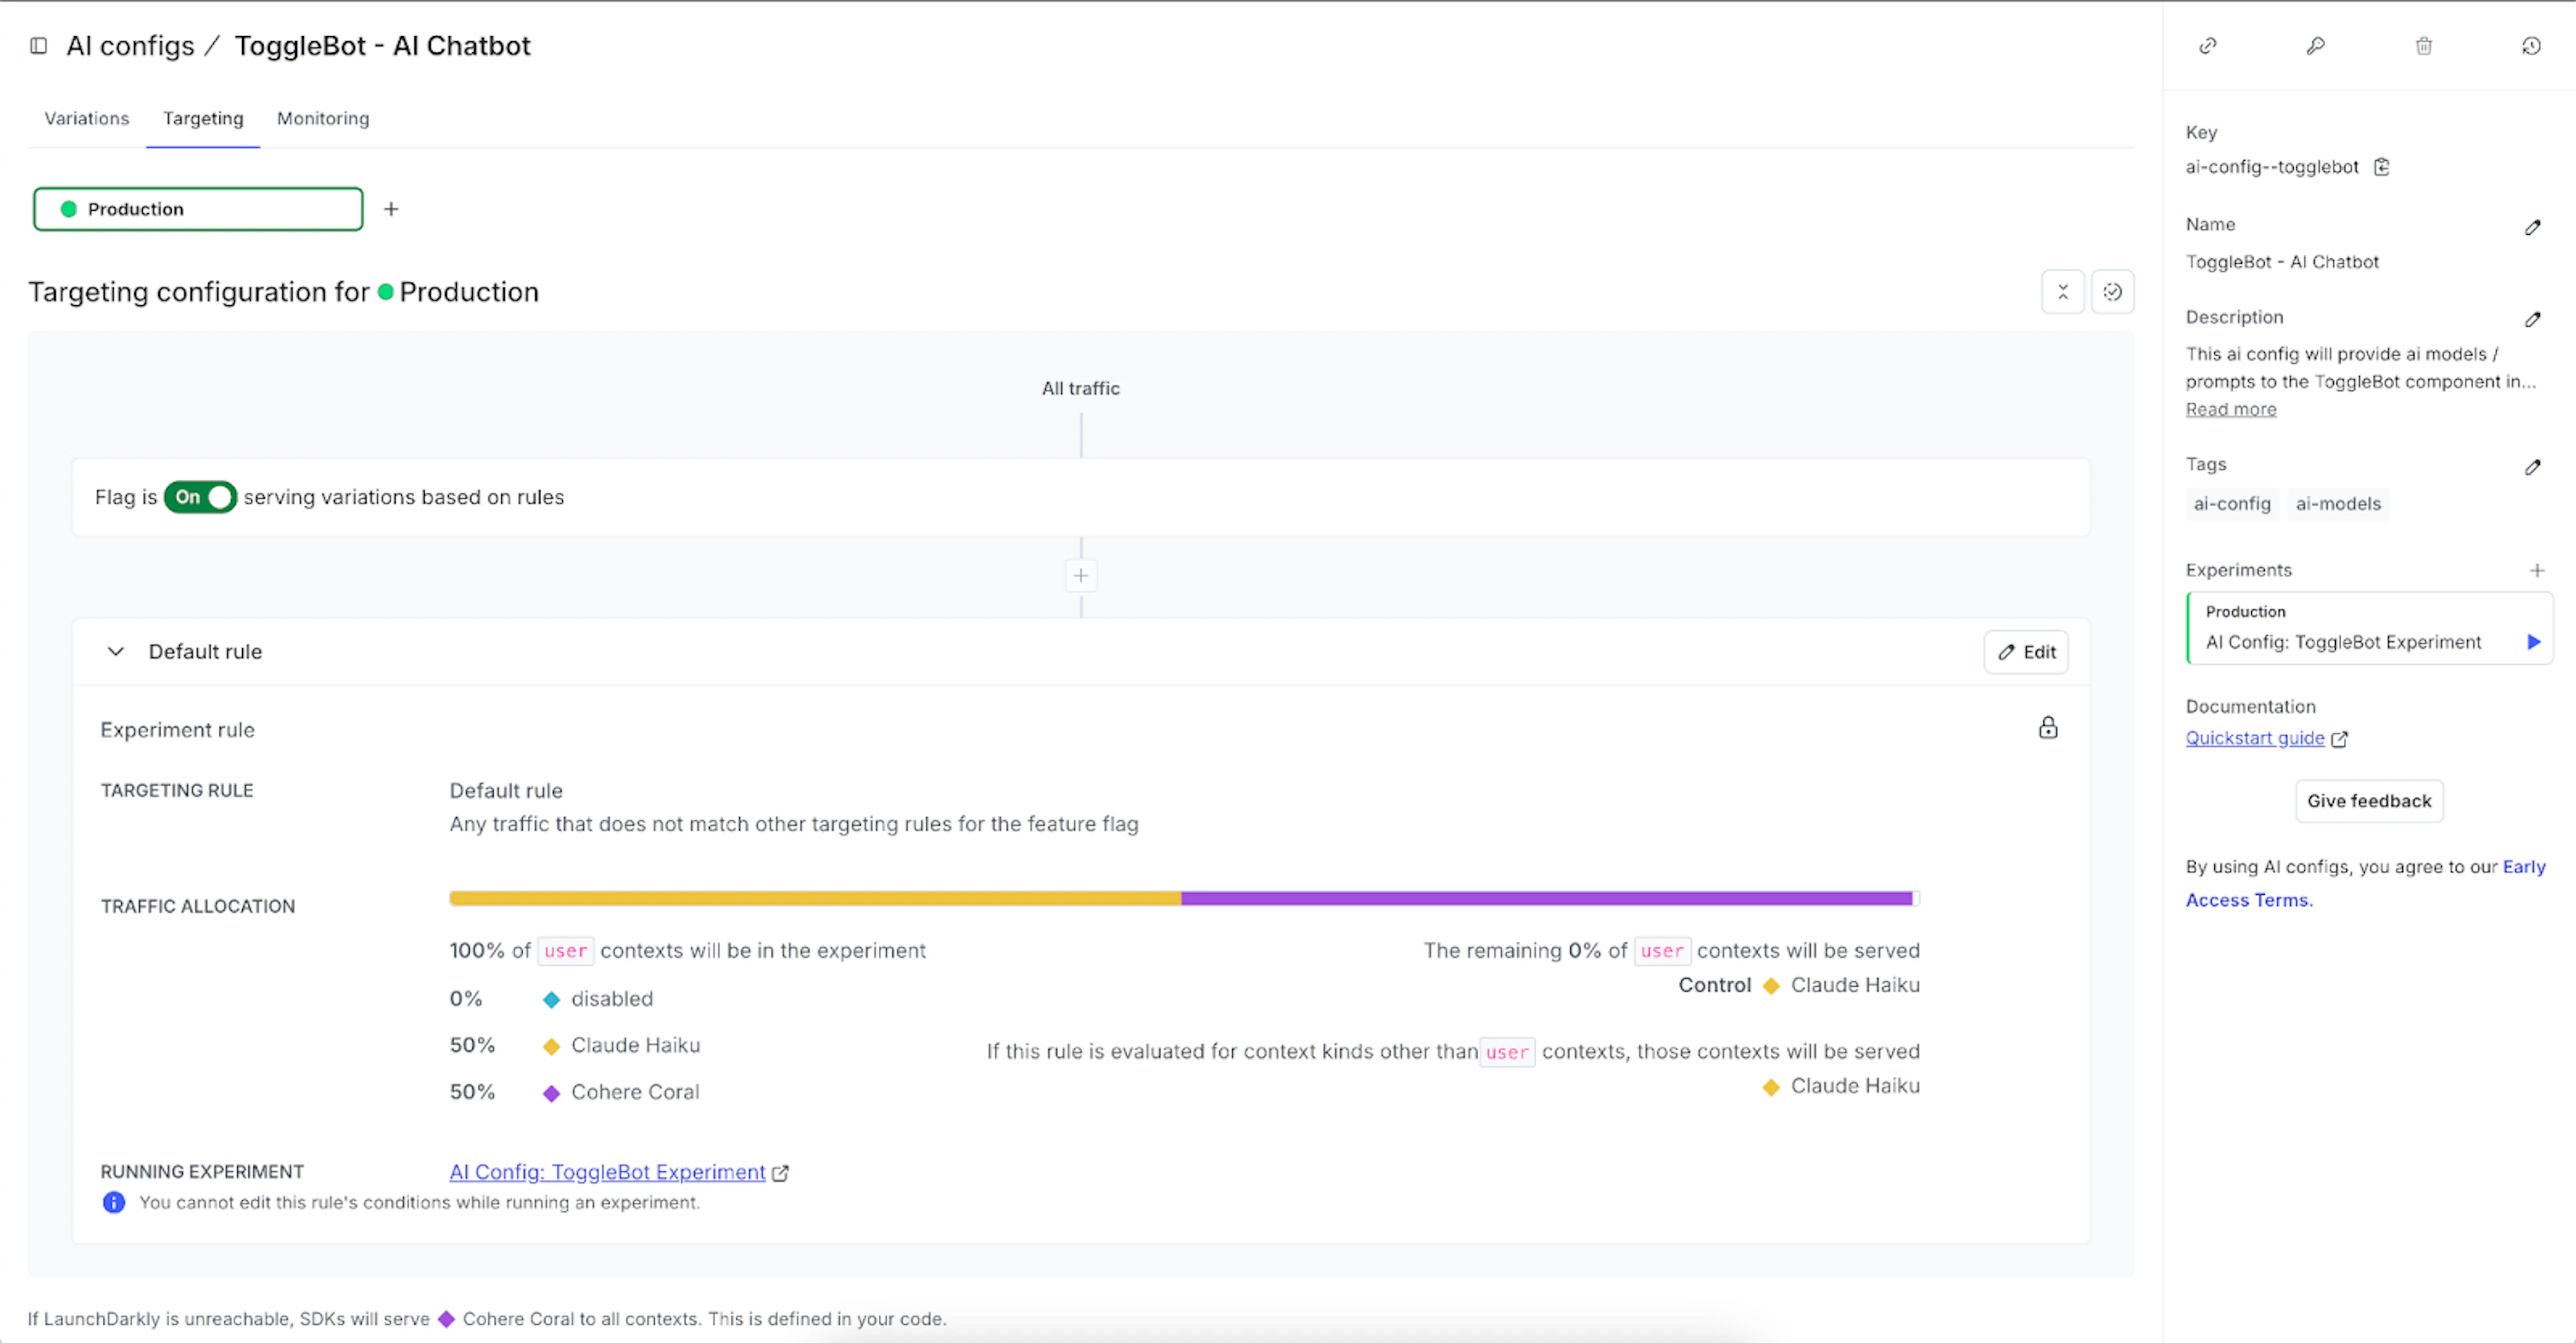The width and height of the screenshot is (2576, 1343).
Task: Click the lock icon on Experiment rule
Action: (2047, 729)
